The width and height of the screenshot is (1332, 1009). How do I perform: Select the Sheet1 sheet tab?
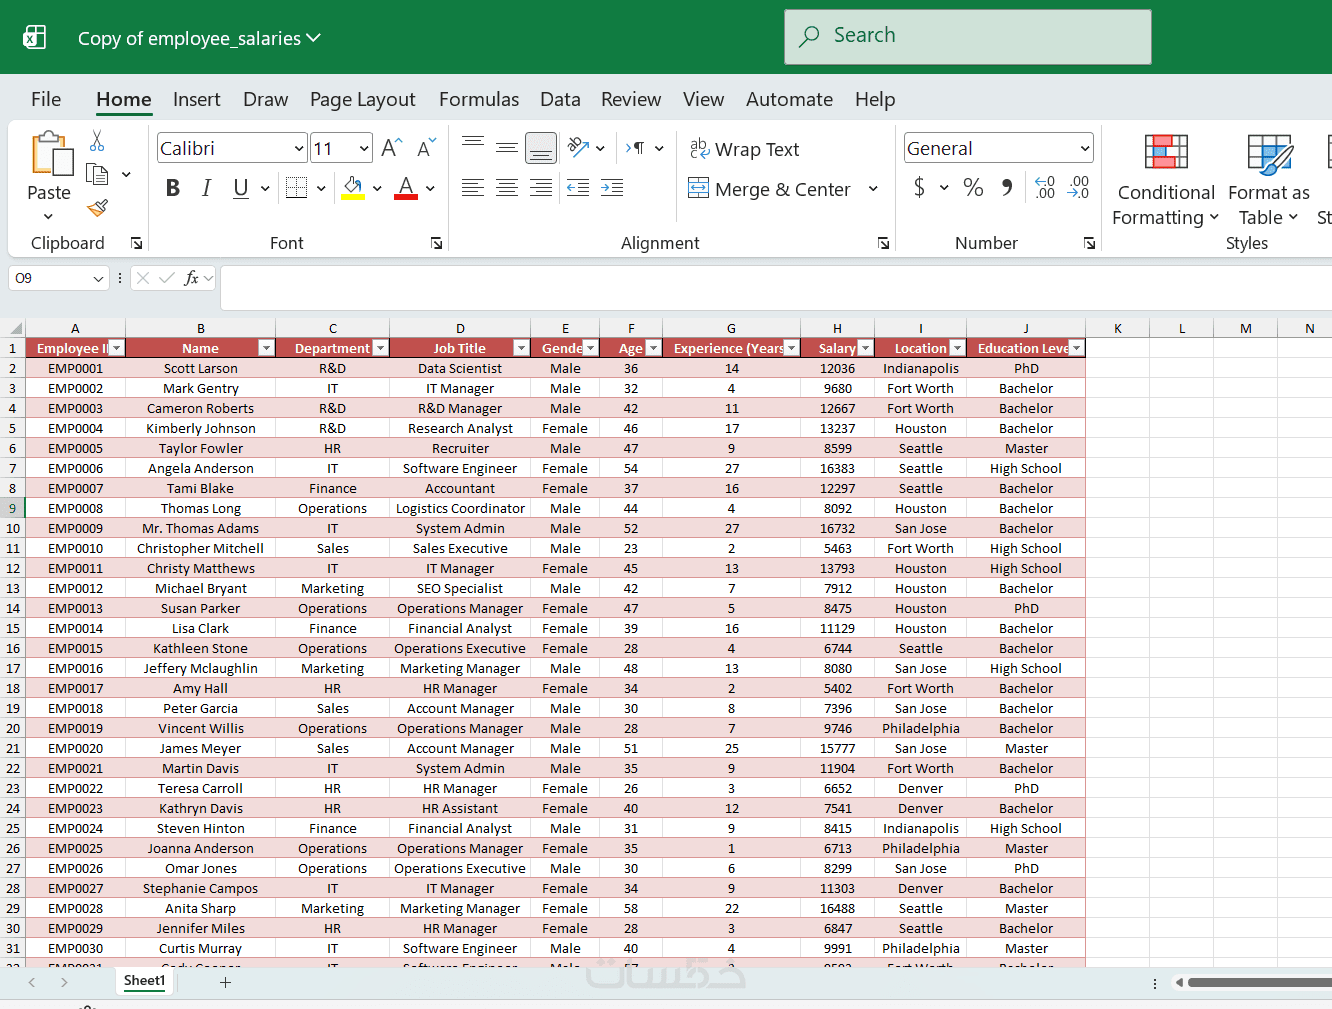144,981
